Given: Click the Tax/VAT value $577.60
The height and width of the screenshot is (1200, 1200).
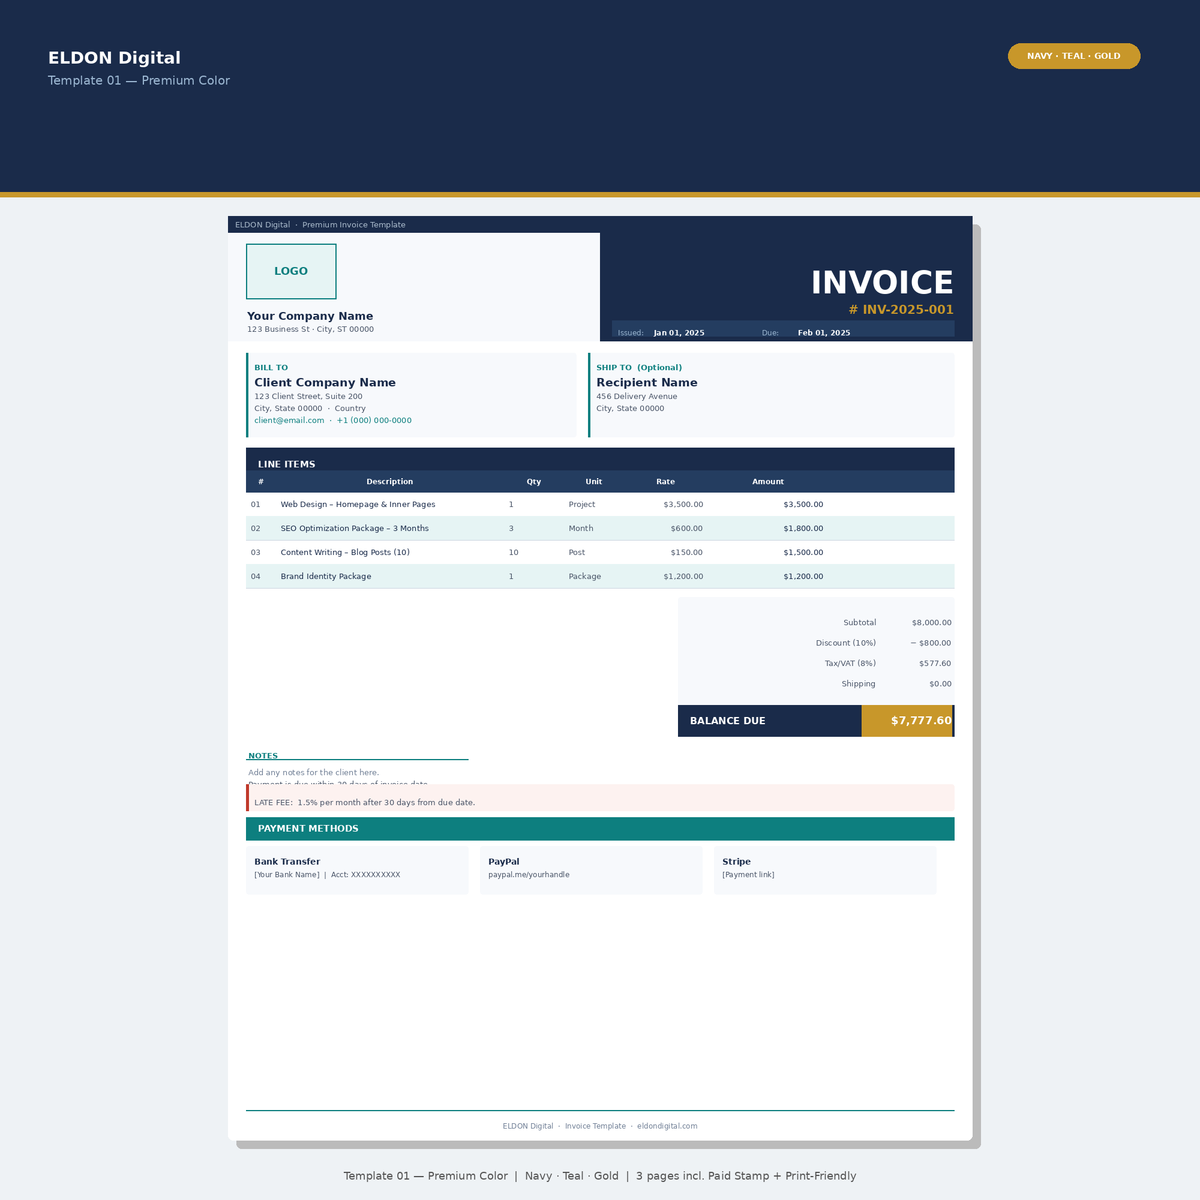Looking at the screenshot, I should [x=935, y=664].
